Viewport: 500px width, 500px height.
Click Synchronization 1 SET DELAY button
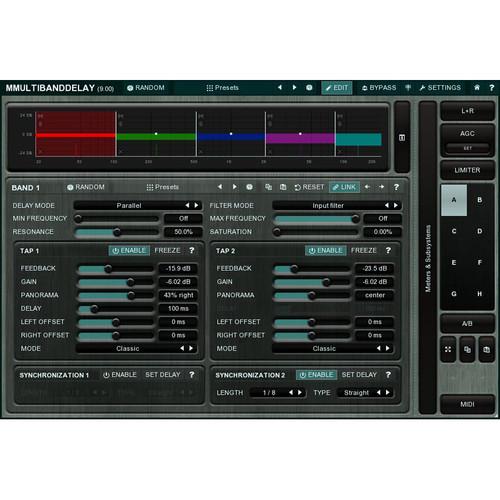pos(163,375)
